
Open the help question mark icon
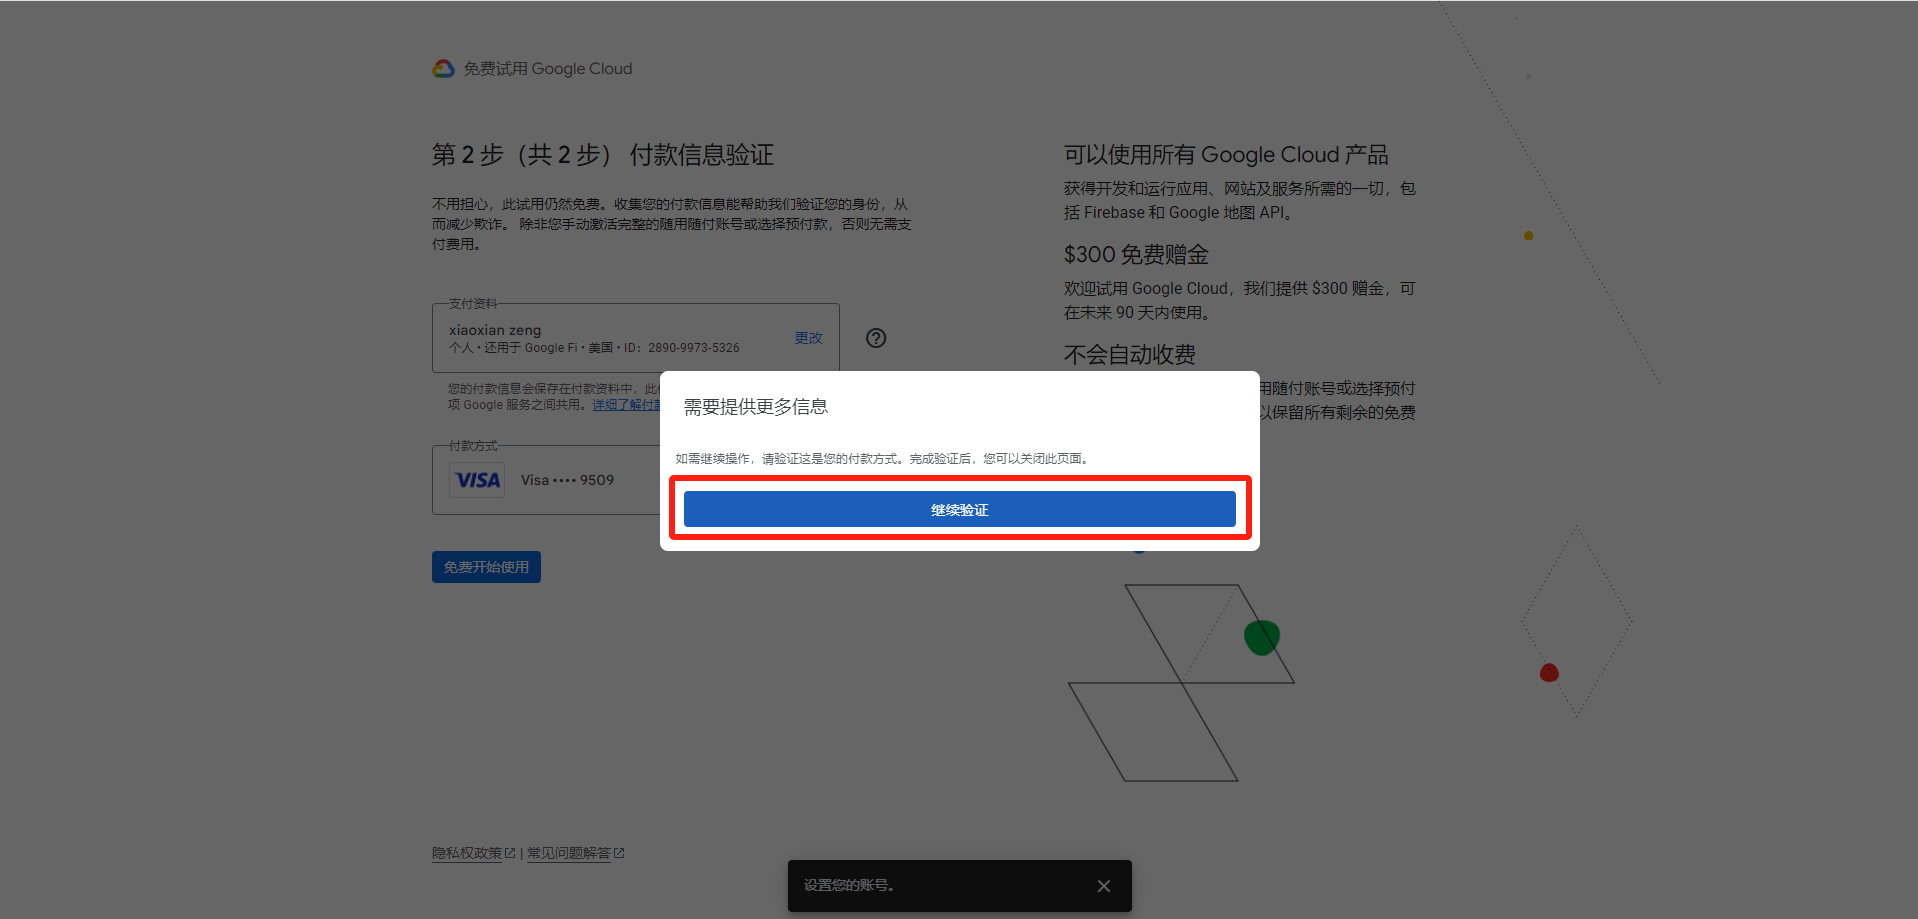pos(876,338)
